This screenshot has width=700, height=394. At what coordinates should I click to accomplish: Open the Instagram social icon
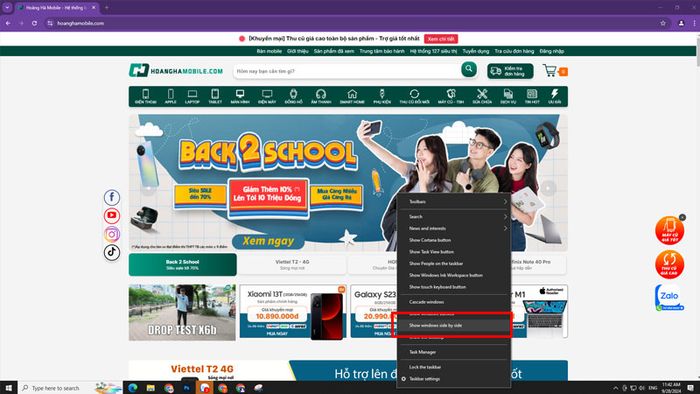112,234
